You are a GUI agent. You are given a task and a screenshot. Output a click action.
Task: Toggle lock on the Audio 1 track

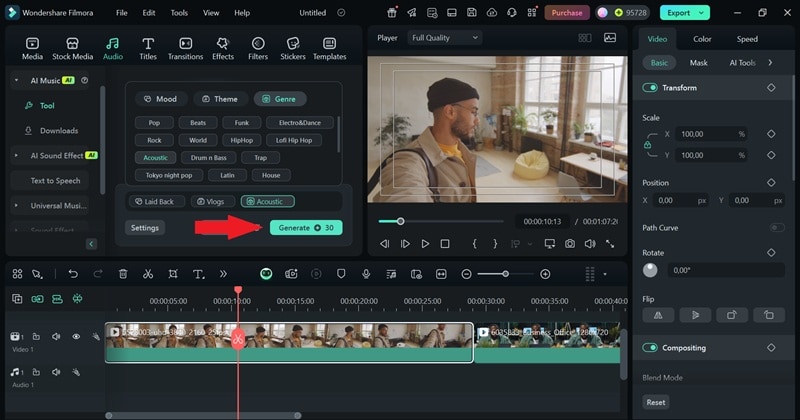36,372
